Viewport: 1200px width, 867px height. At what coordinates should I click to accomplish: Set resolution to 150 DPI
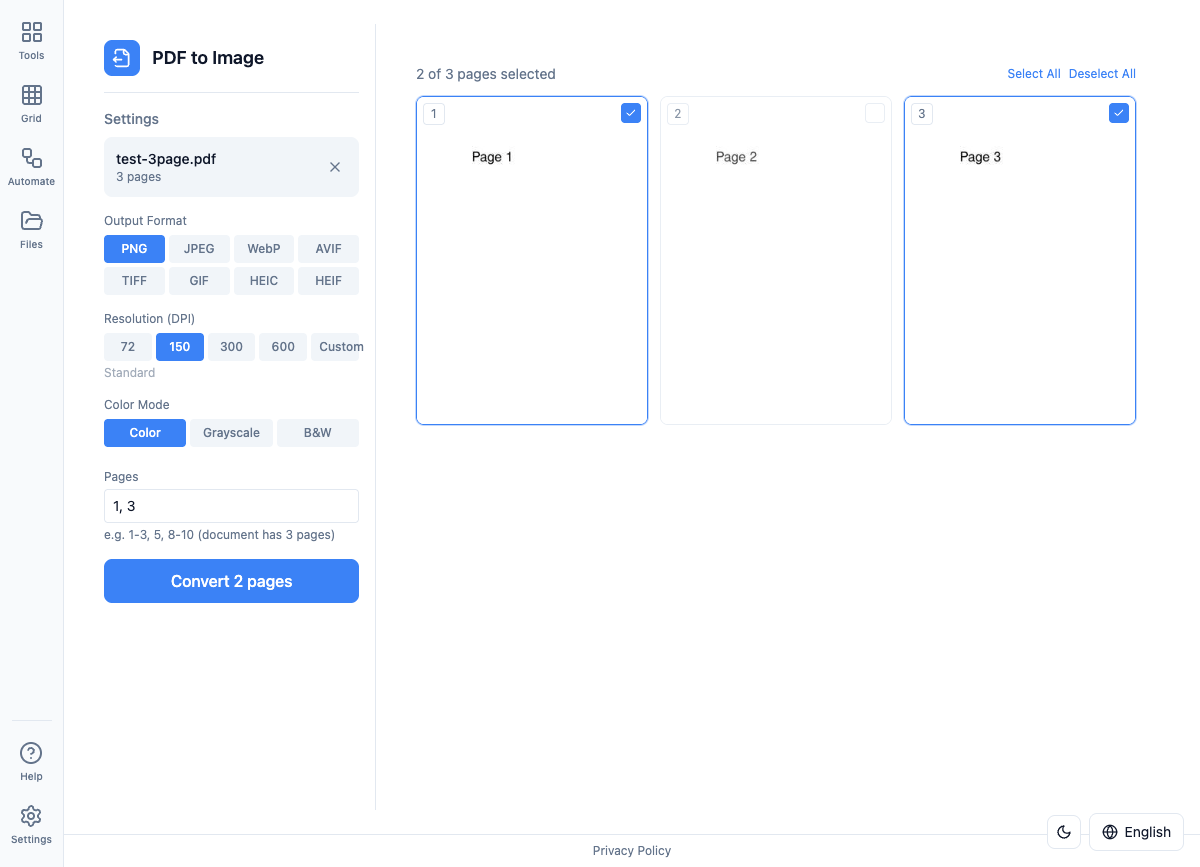coord(180,347)
